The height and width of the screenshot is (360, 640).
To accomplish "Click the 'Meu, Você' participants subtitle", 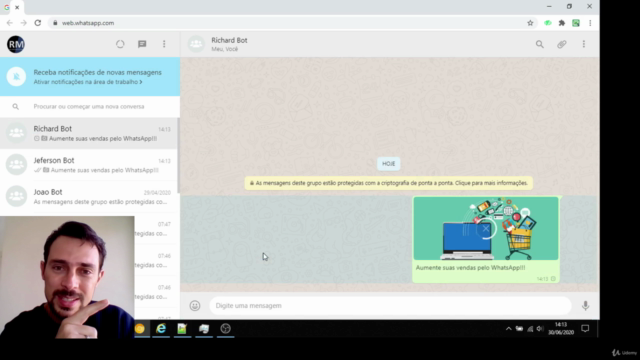I will [x=224, y=49].
